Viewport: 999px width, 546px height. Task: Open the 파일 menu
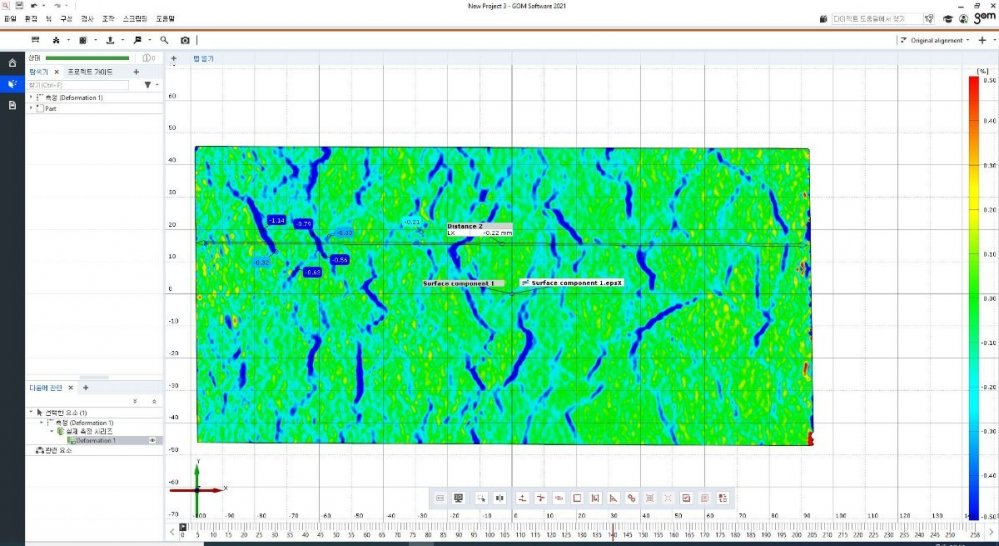(x=10, y=18)
